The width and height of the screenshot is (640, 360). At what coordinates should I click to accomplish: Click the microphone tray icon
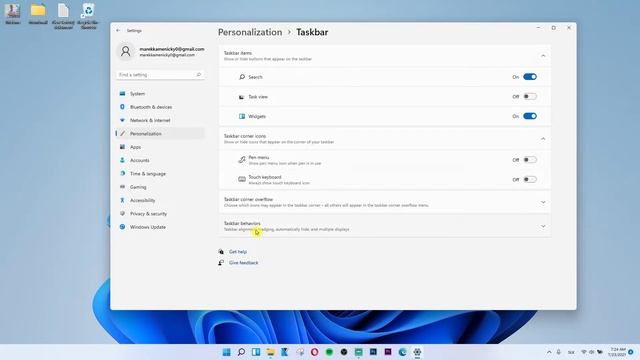tap(559, 352)
